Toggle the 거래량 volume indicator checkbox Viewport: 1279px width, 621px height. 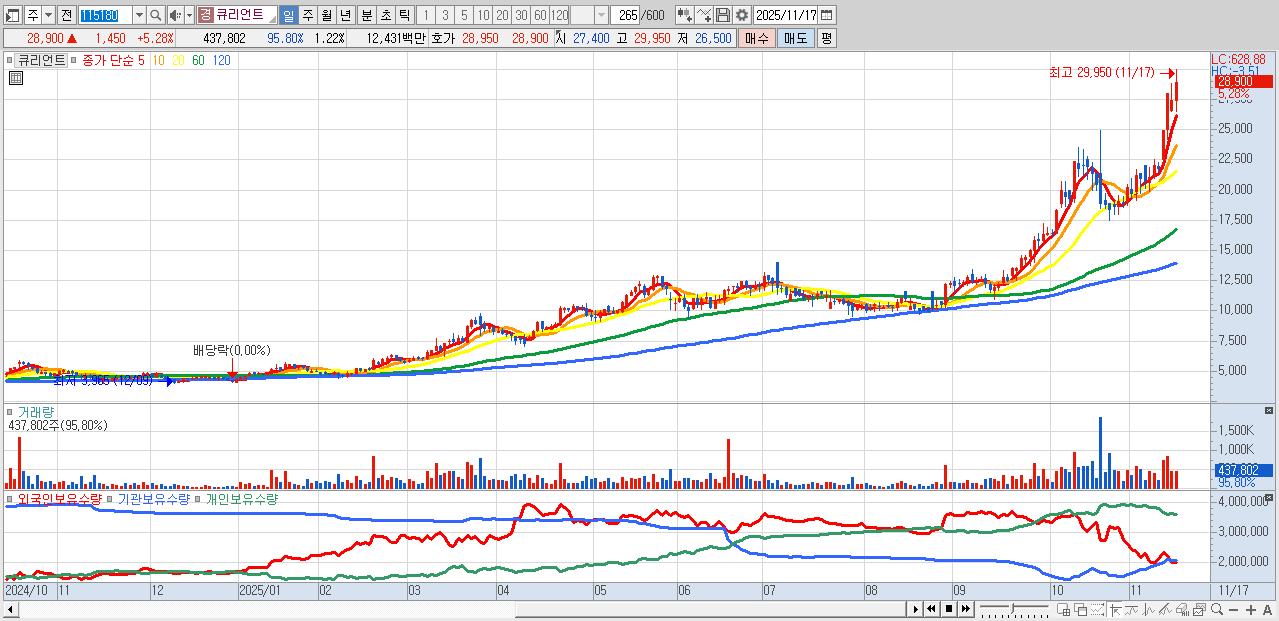(x=11, y=412)
